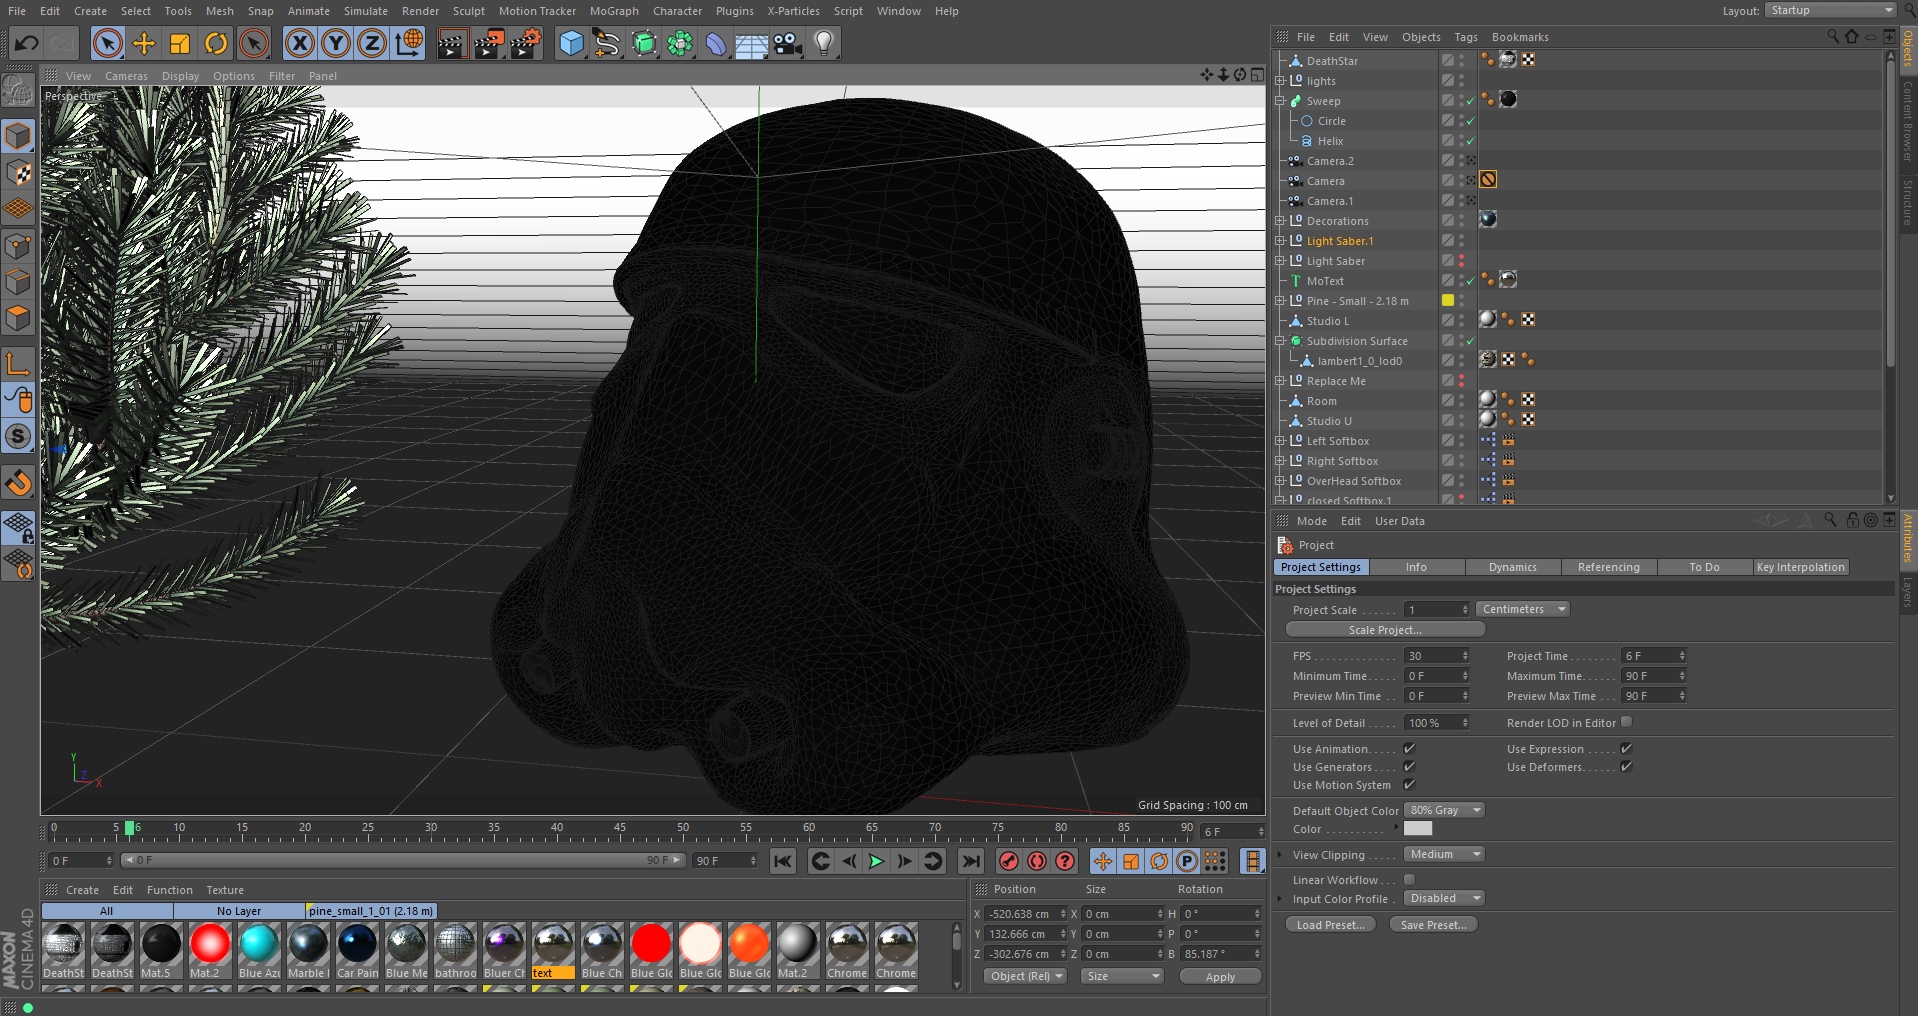Open the MoGraph menu
The width and height of the screenshot is (1918, 1016).
tap(614, 11)
